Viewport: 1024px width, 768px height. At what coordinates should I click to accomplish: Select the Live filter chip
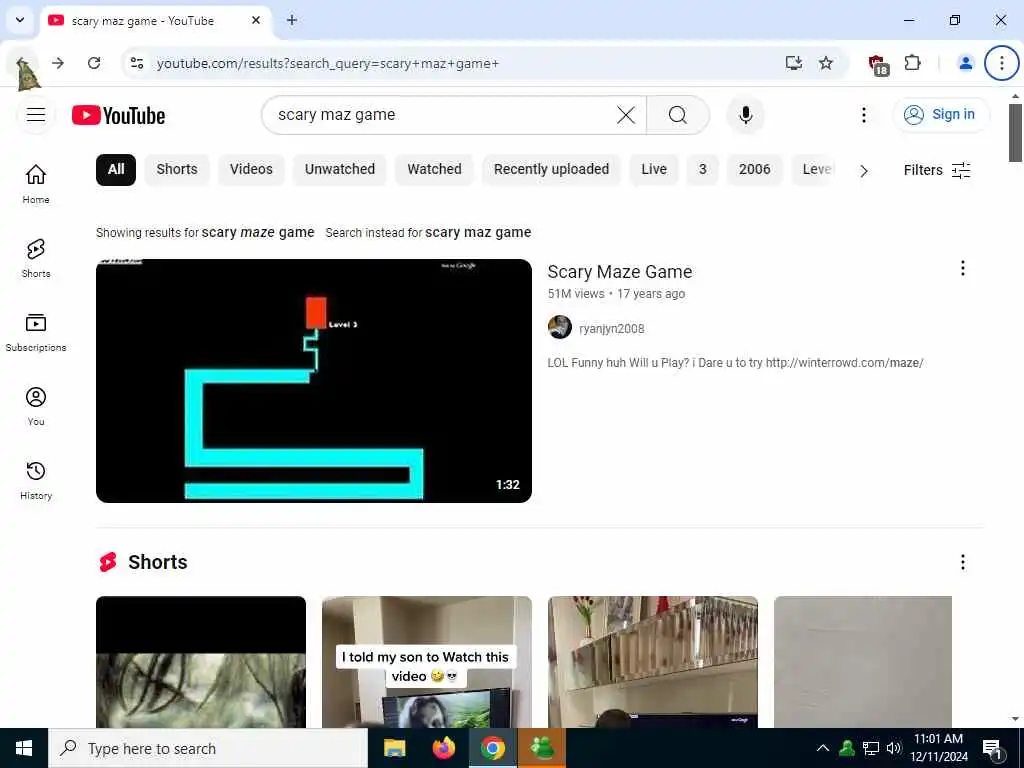click(x=654, y=170)
